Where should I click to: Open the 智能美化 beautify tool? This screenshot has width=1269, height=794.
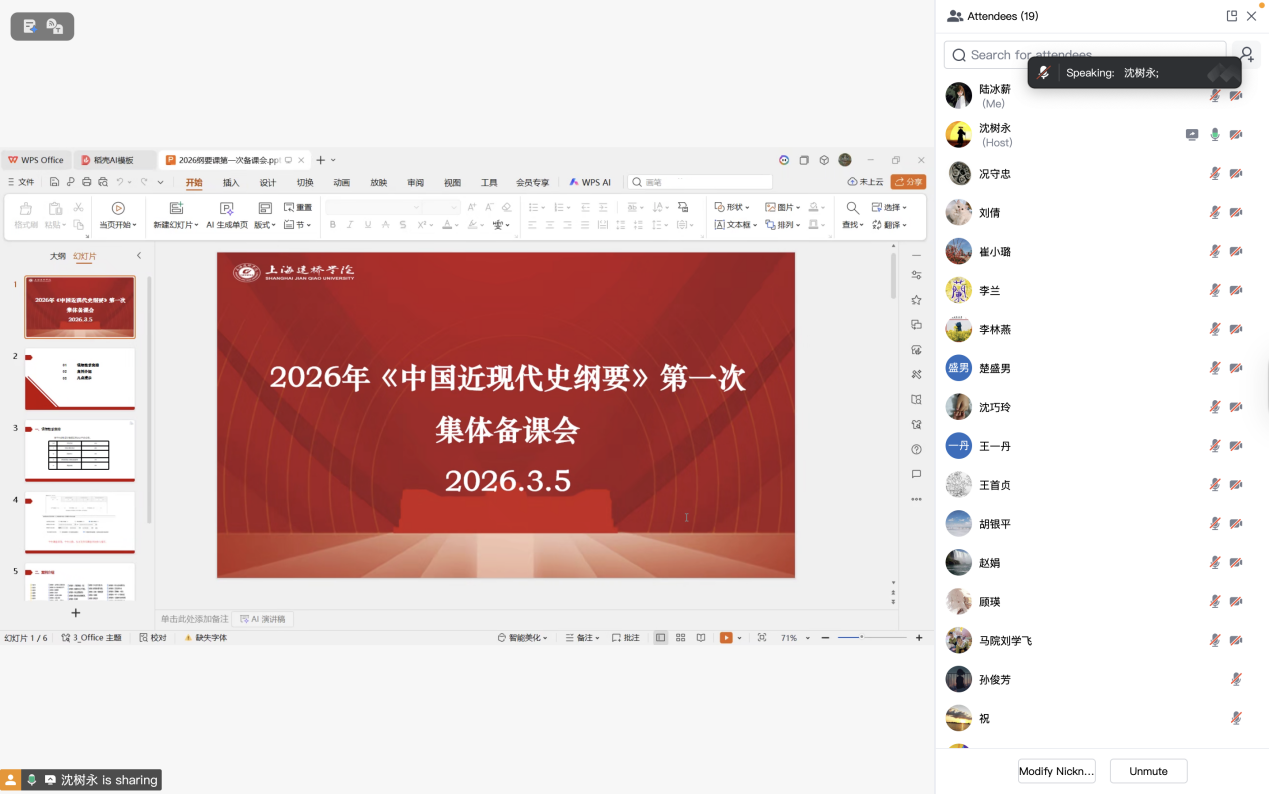coord(521,637)
